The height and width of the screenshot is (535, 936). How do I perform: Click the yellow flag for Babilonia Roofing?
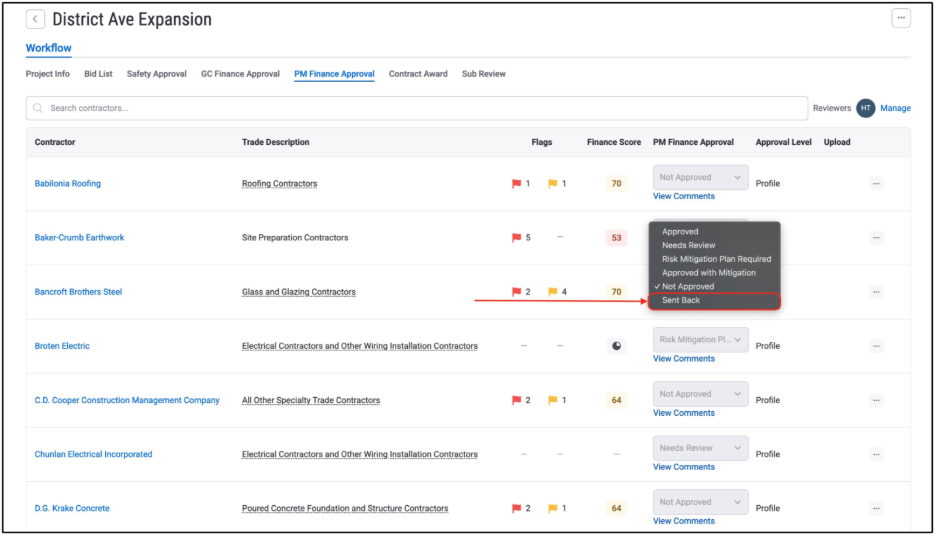point(553,184)
